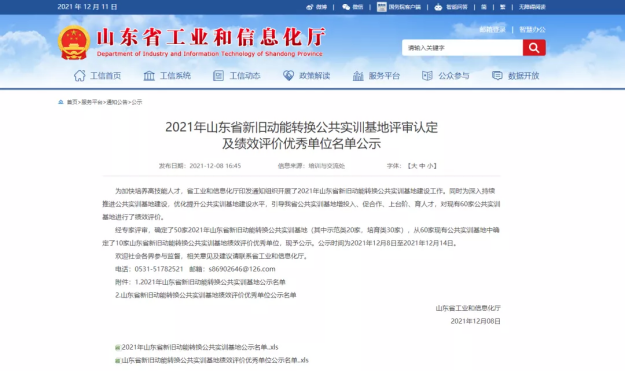Click the State Council client icon
Screen dimensions: 625x371
[x=381, y=7]
